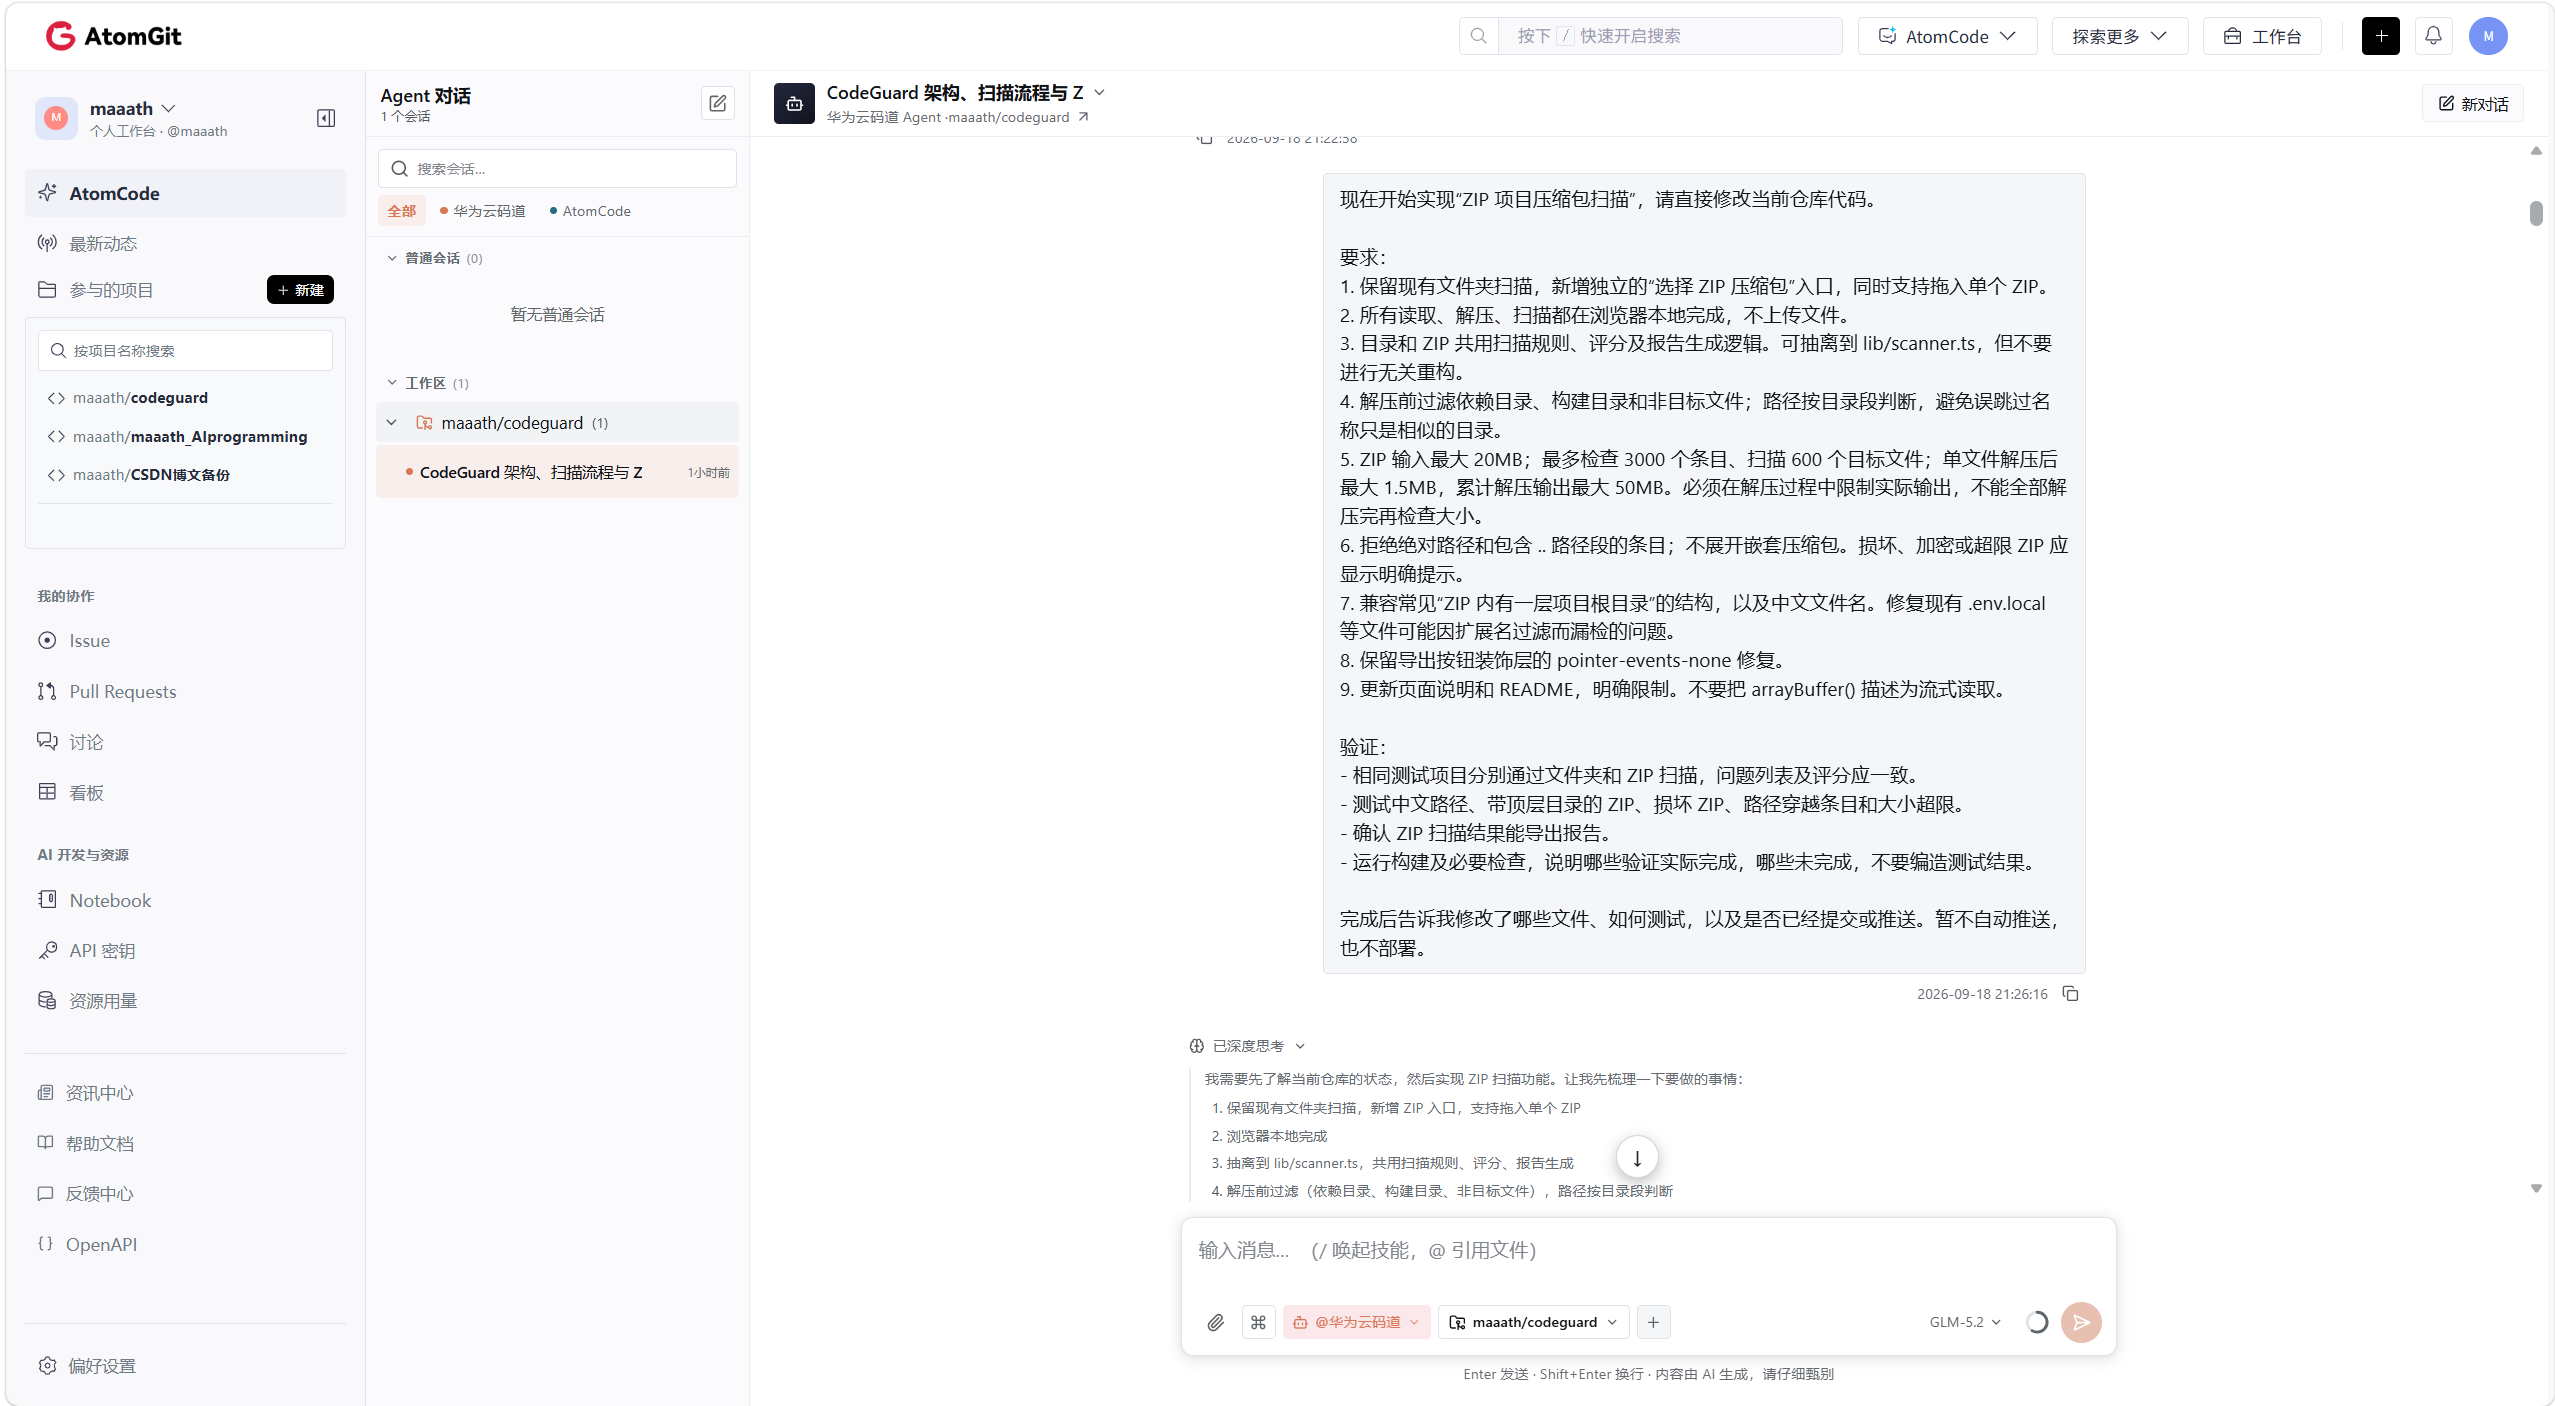Expand the 已深度思考 thinking section

[x=1247, y=1046]
